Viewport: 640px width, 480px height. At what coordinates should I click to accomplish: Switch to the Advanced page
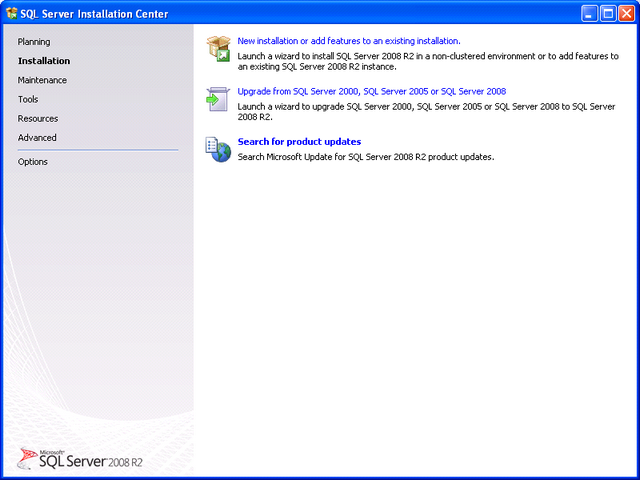point(37,137)
